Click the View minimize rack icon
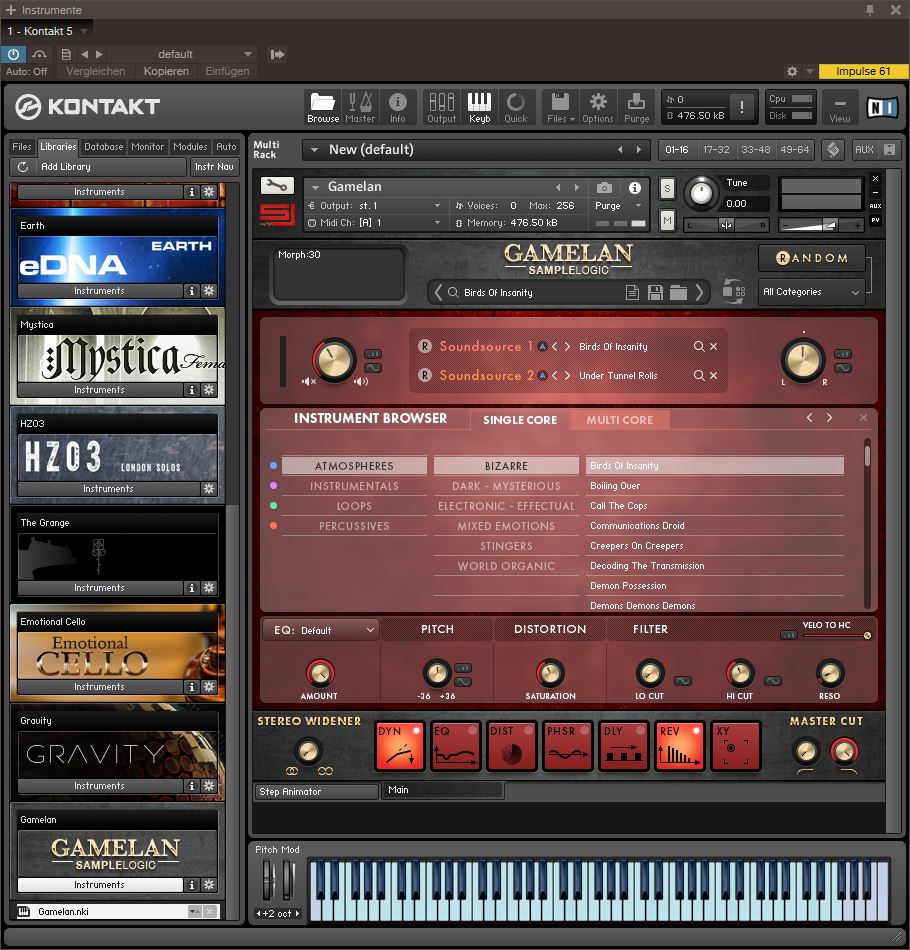Screen dimensions: 910x950 pyautogui.click(x=840, y=108)
